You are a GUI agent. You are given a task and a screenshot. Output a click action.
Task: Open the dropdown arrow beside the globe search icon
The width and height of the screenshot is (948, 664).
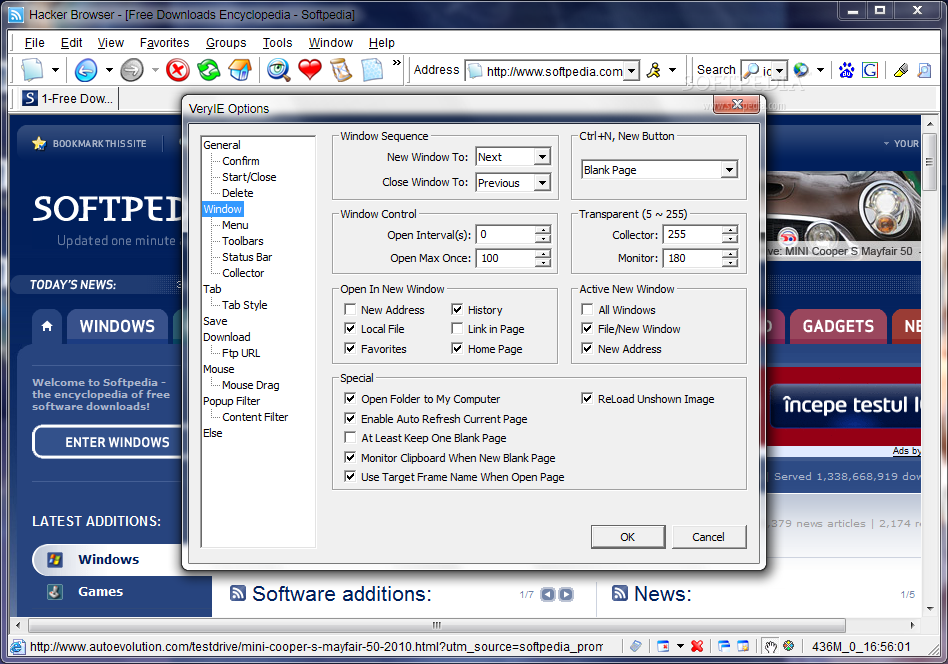click(x=820, y=70)
